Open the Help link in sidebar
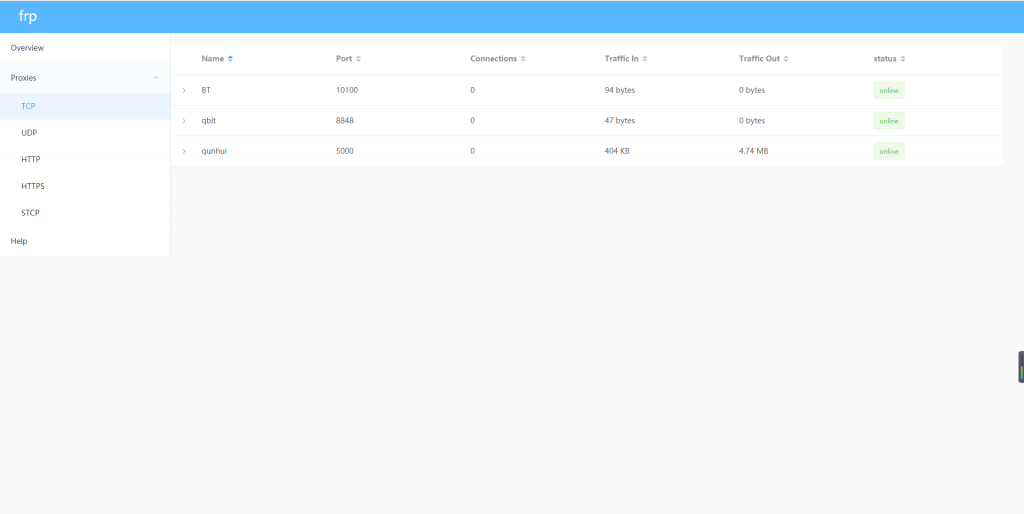Screen dimensions: 1024x514 85,241
